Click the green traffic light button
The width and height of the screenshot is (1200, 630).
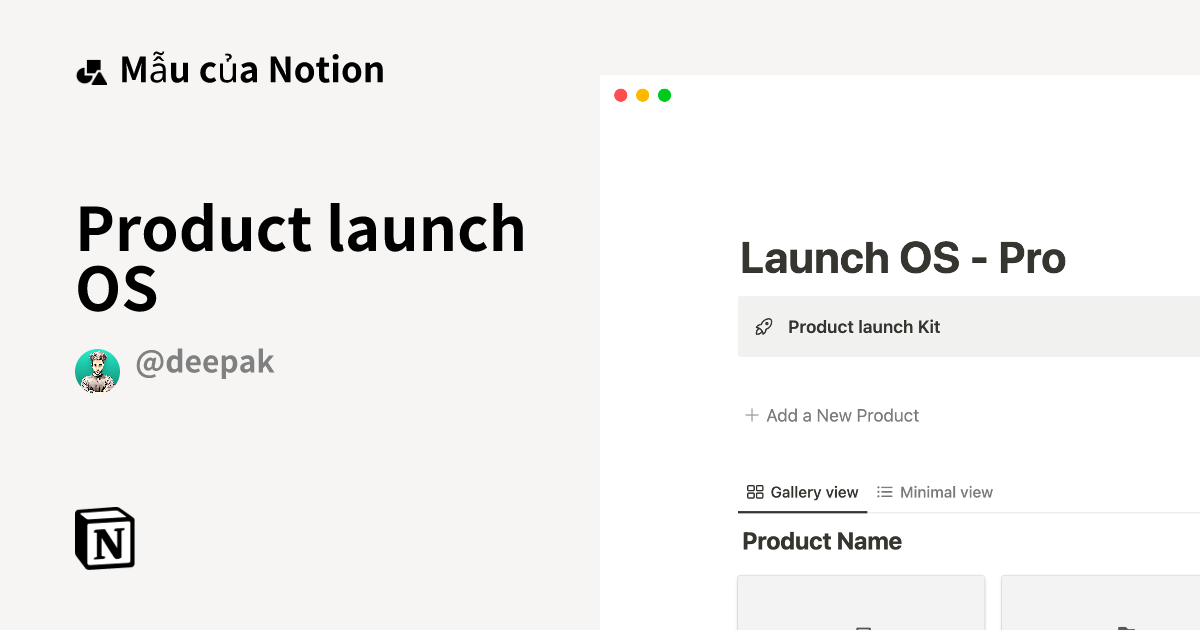click(x=664, y=94)
